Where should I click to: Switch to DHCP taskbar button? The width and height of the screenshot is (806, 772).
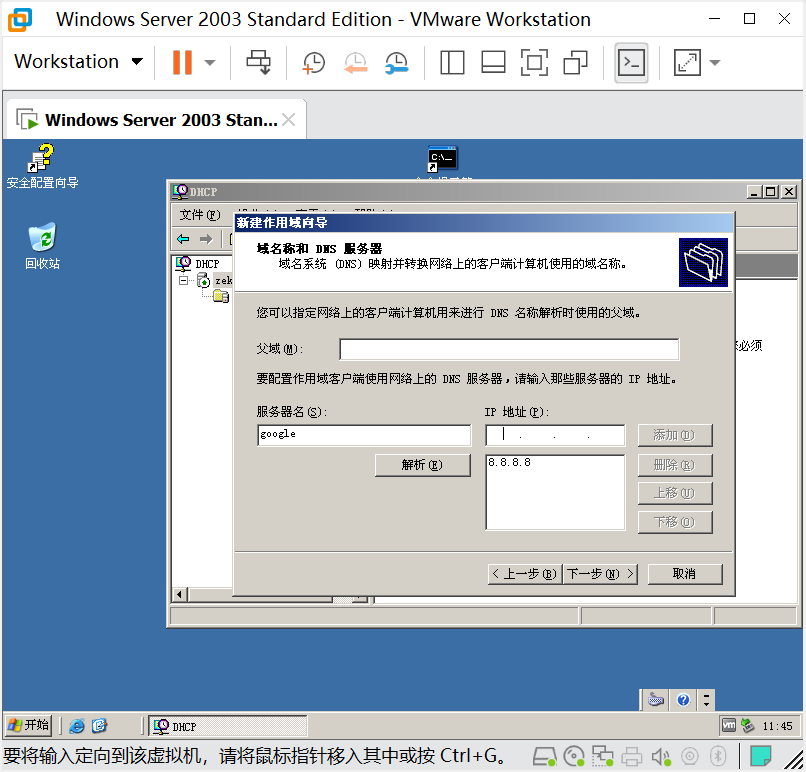[x=228, y=726]
